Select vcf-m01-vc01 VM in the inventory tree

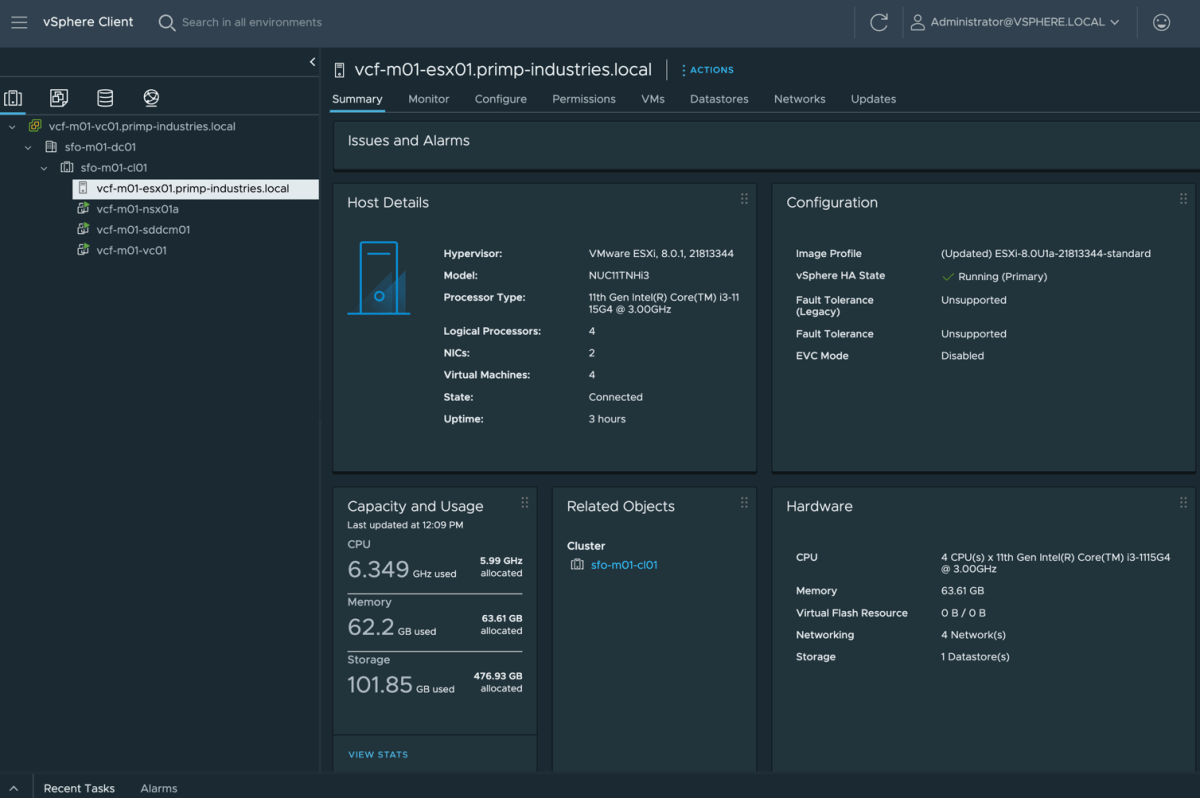point(132,250)
